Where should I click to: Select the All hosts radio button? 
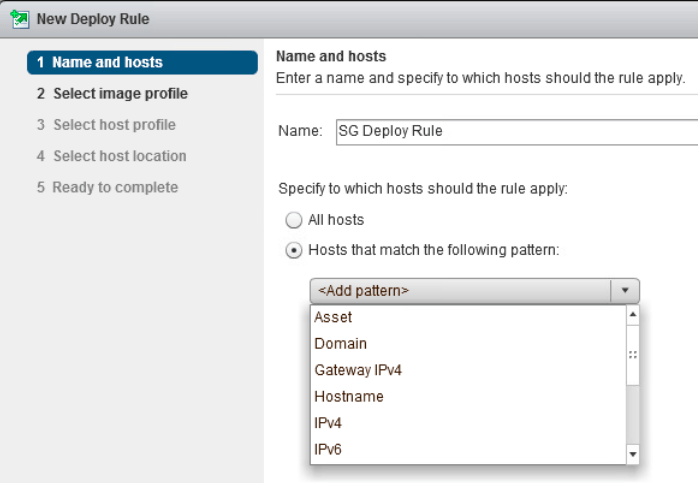click(x=294, y=220)
